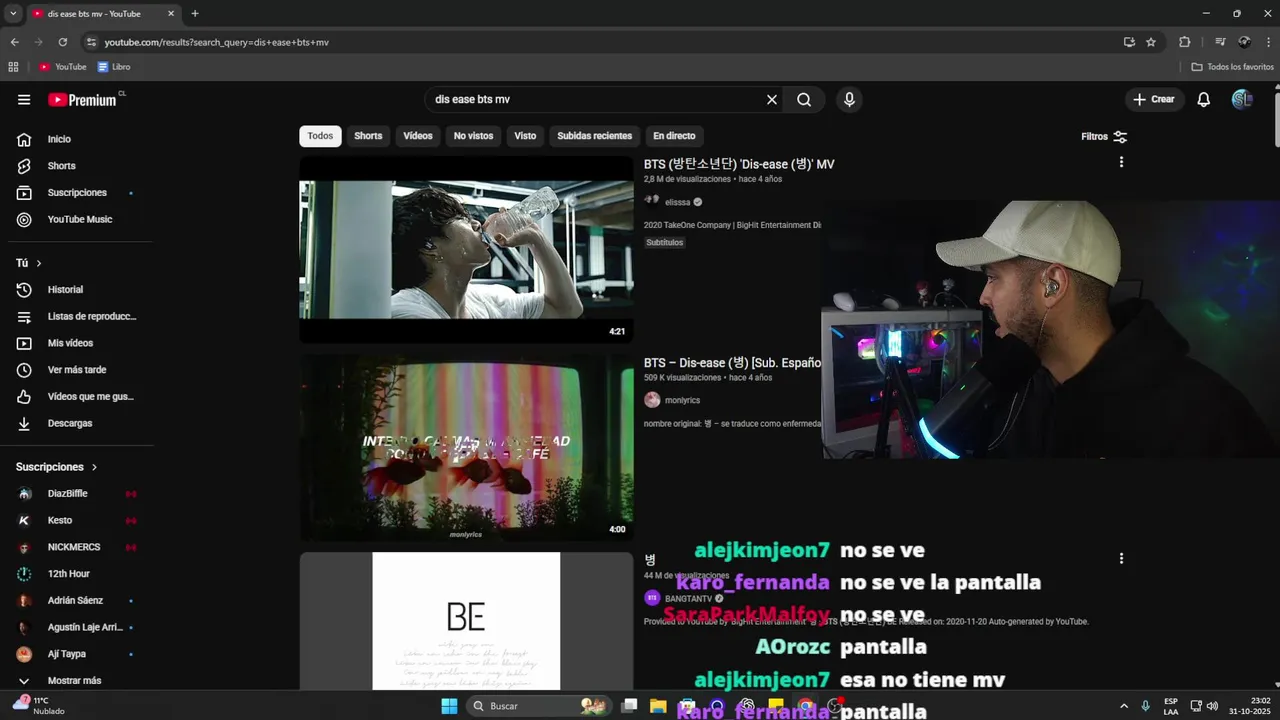Open the tab search dropdown arrow

(13, 14)
